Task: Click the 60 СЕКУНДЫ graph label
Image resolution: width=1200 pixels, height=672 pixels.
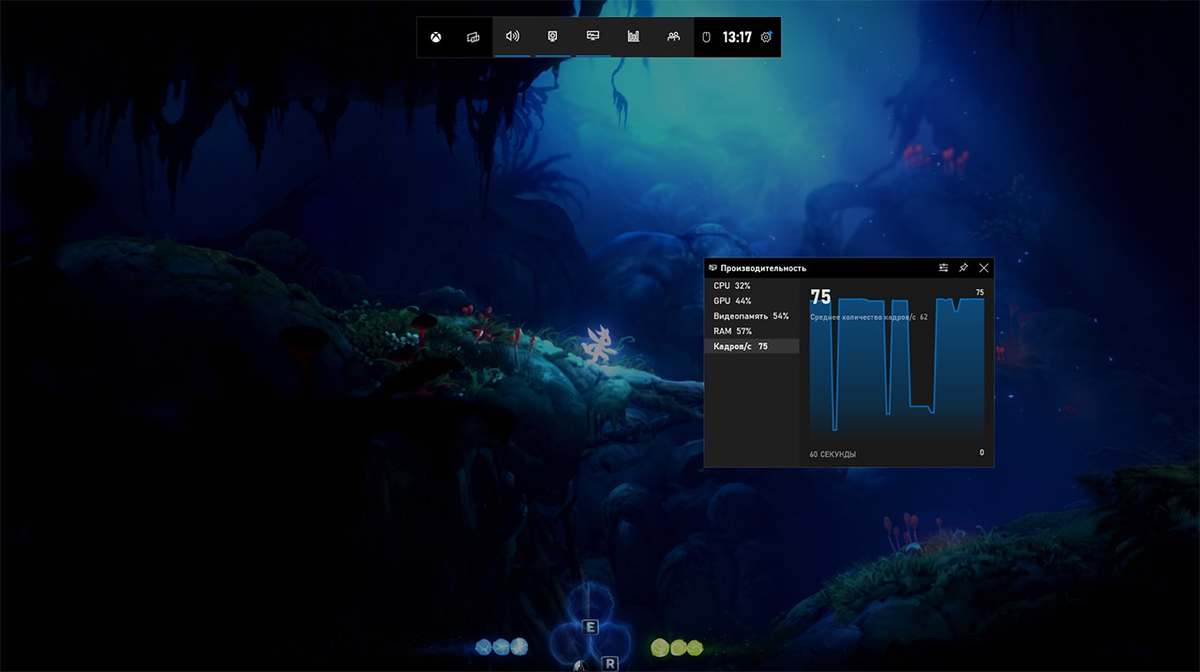Action: (832, 454)
